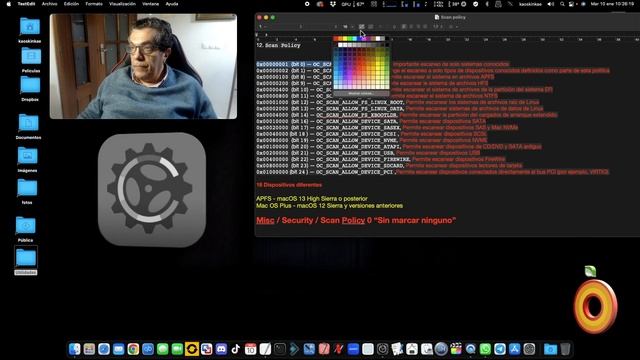Open WhatsApp from the Dock
The height and width of the screenshot is (360, 640).
485,349
